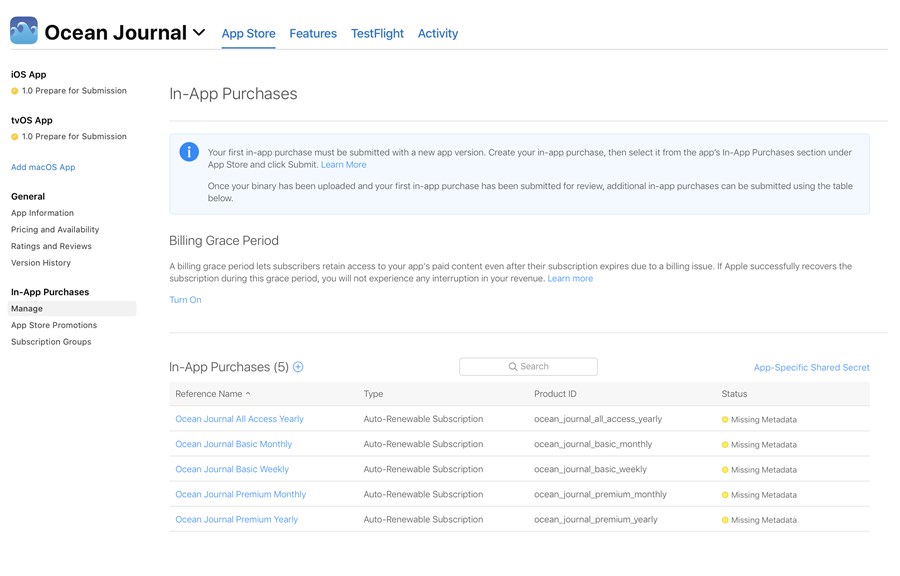Select iOS App 1.0 Prepare for Submission
The image size is (900, 576).
[69, 91]
